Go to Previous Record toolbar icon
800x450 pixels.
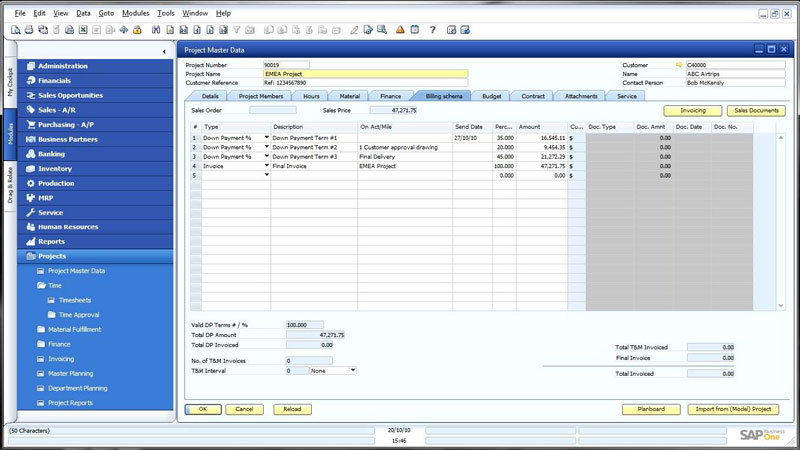coord(197,30)
